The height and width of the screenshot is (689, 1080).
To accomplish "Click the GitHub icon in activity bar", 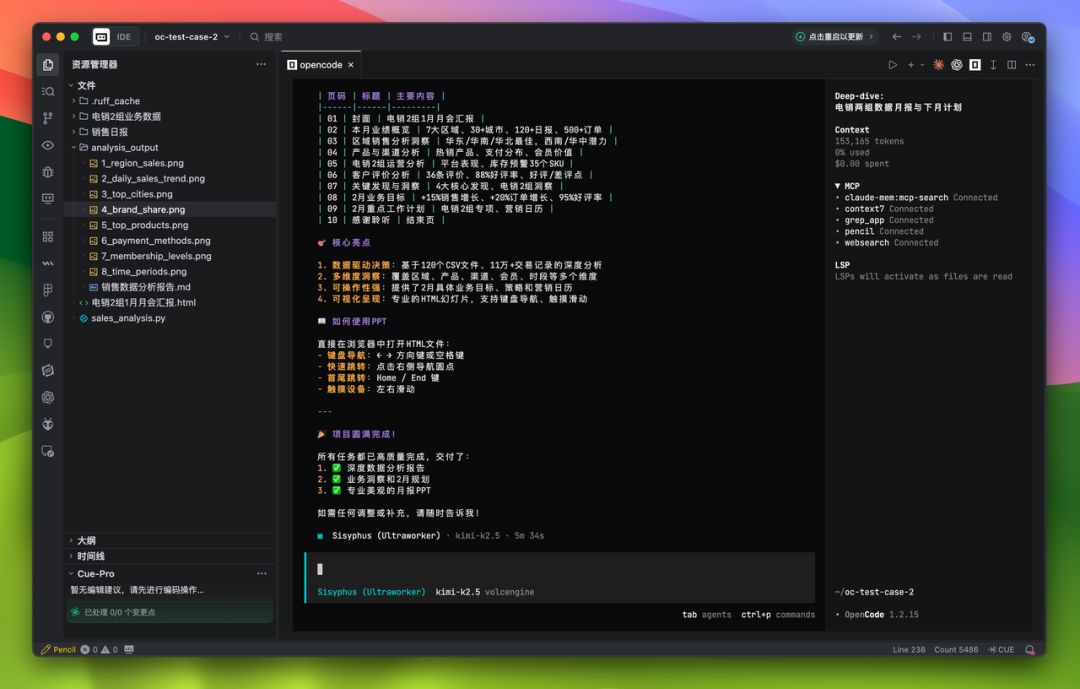I will point(48,317).
